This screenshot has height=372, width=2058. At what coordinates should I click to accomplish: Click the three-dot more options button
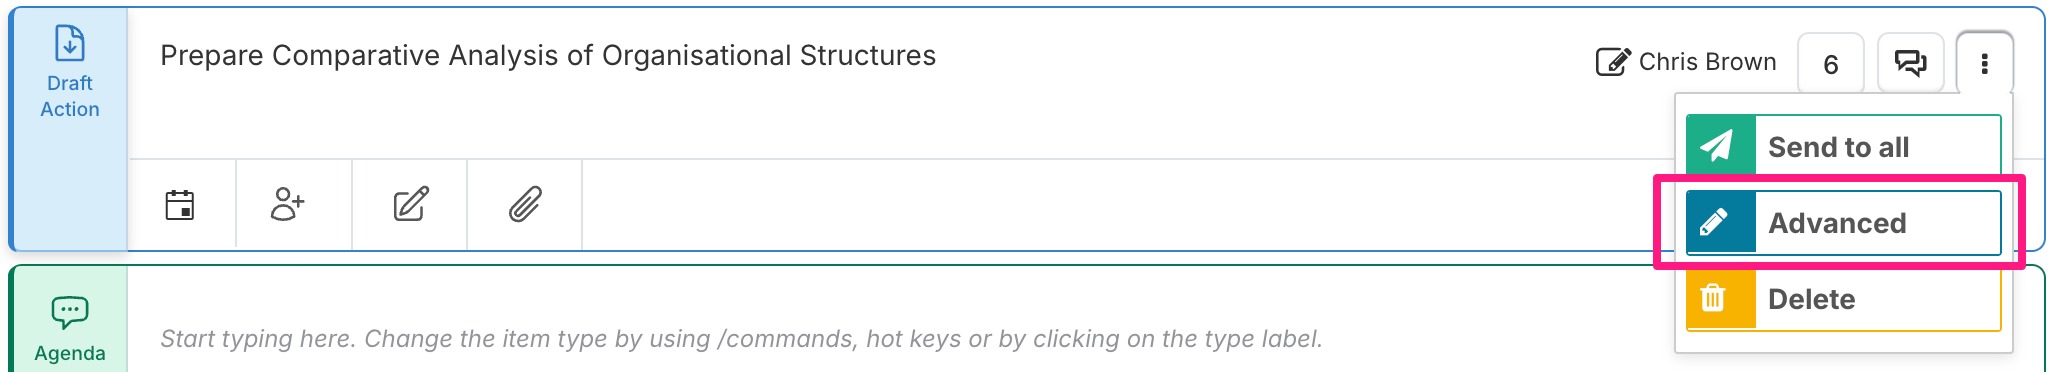coord(1985,63)
